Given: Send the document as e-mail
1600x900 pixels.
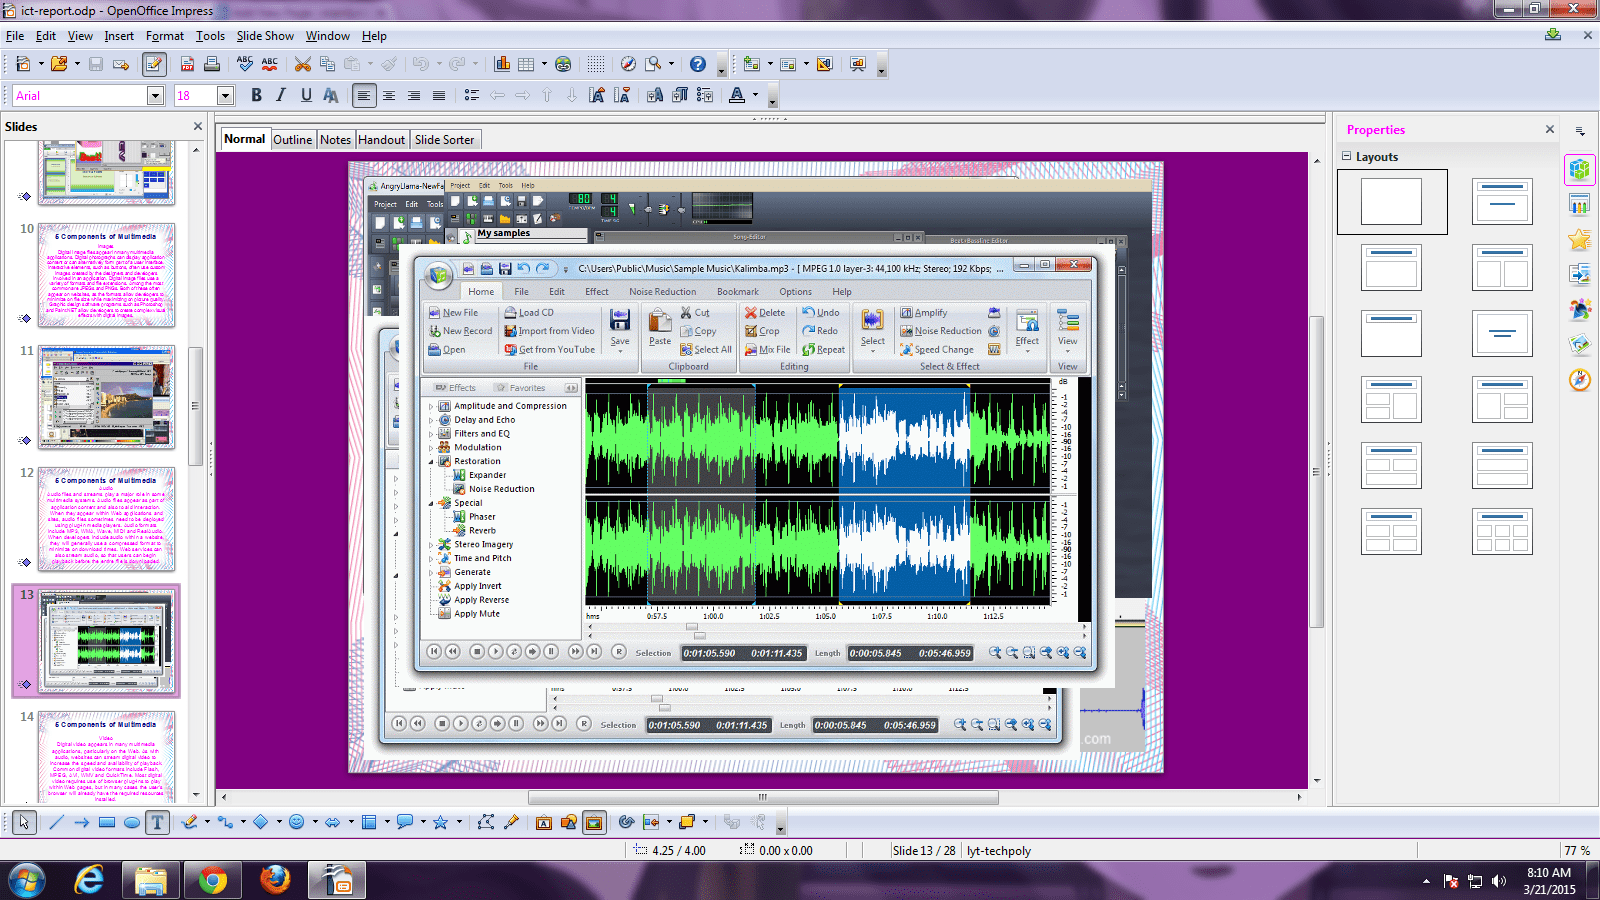Looking at the screenshot, I should 121,64.
